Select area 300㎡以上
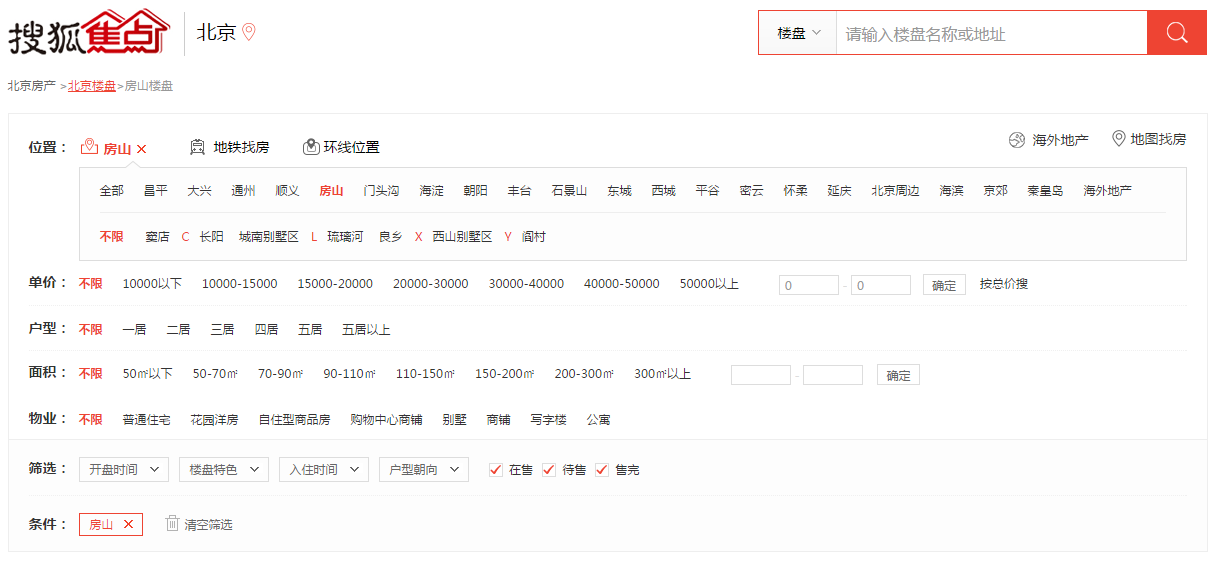Image resolution: width=1215 pixels, height=562 pixels. click(663, 374)
